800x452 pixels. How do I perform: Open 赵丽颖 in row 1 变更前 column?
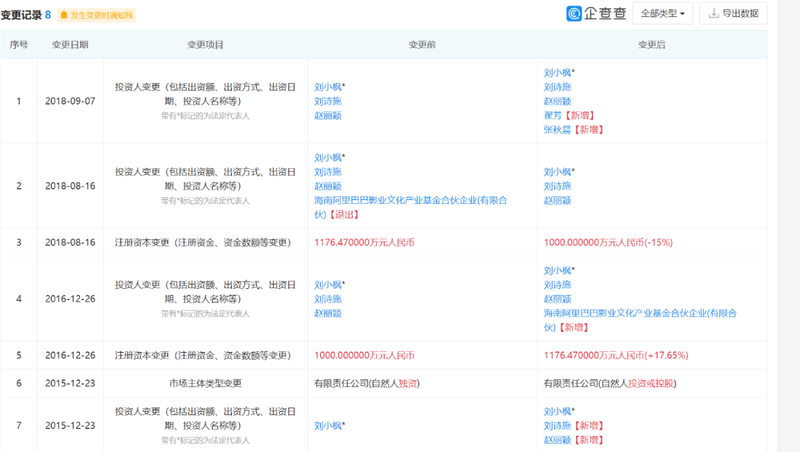point(328,116)
